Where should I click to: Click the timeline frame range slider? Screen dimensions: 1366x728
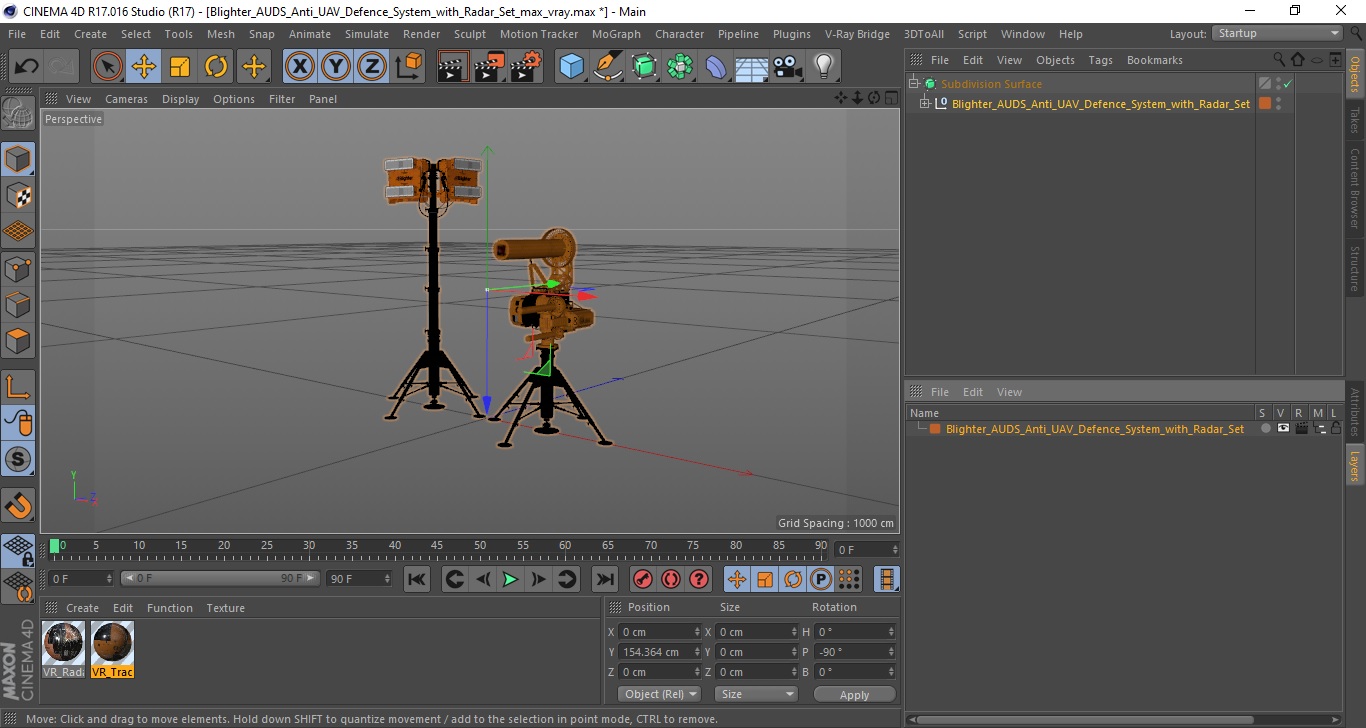[x=220, y=578]
